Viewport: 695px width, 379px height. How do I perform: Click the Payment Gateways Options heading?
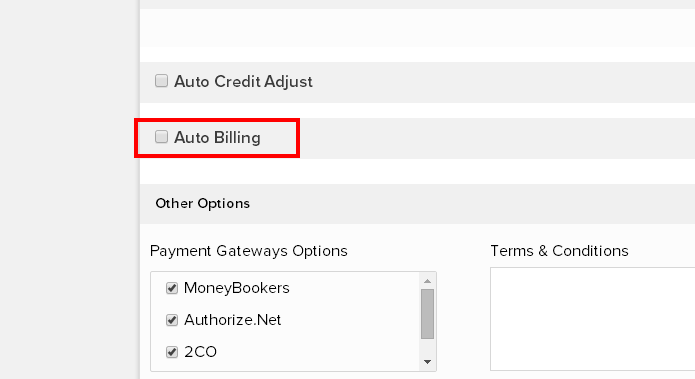249,251
